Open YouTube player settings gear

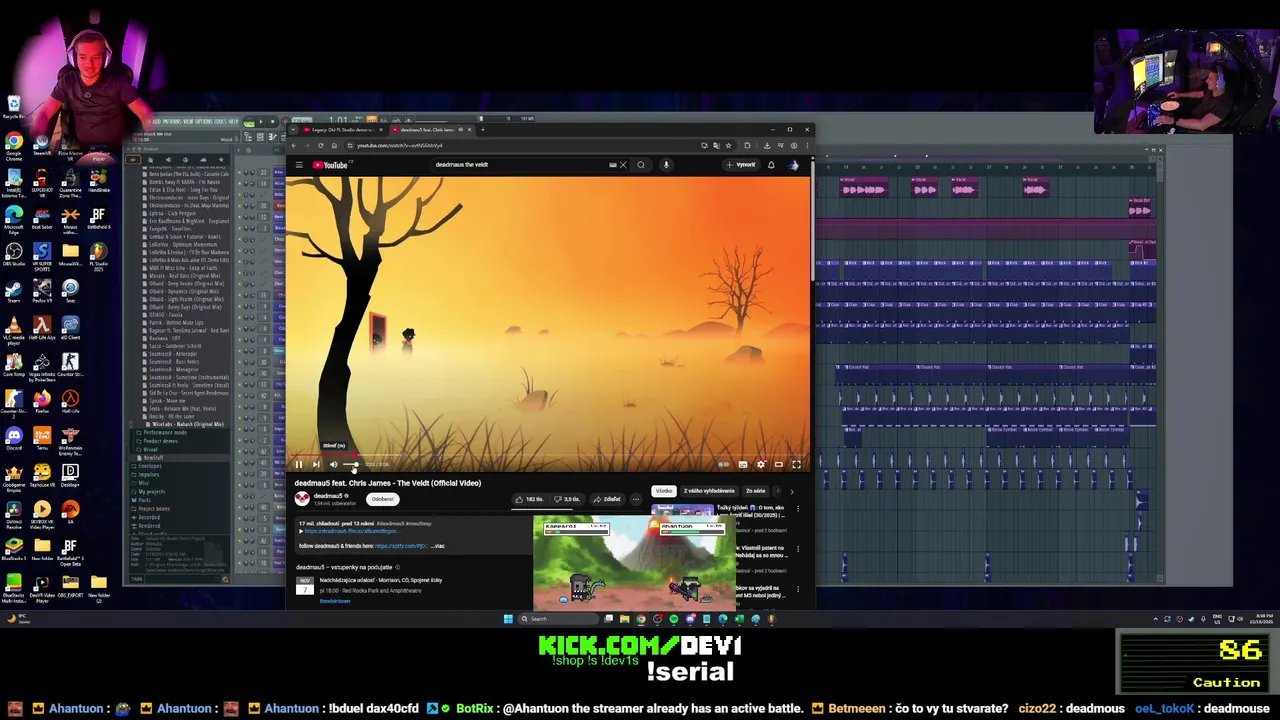(x=761, y=464)
